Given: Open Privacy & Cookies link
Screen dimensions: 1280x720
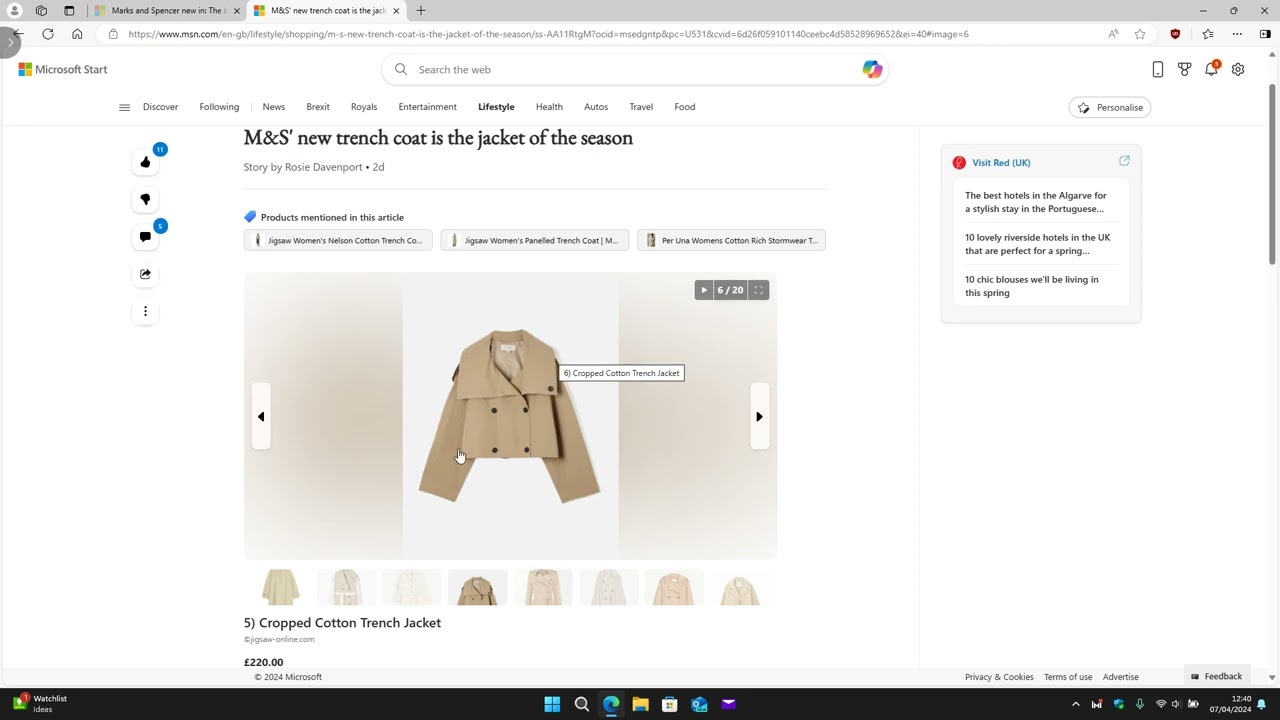Looking at the screenshot, I should [999, 677].
